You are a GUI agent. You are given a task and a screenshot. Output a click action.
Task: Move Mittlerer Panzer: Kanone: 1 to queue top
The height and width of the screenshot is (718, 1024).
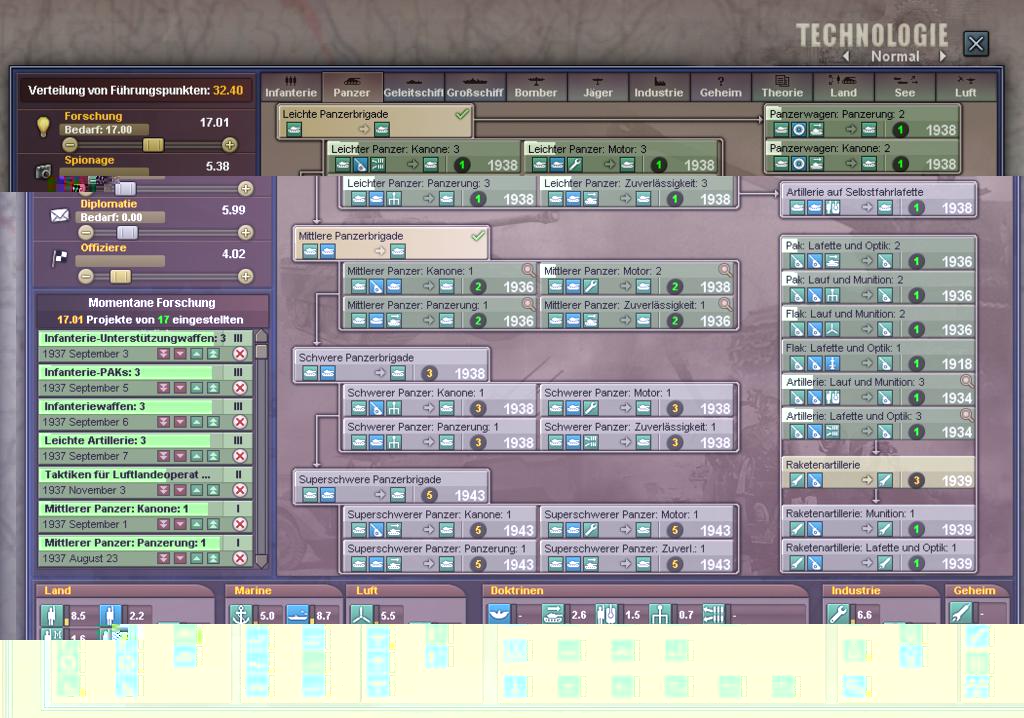[213, 524]
